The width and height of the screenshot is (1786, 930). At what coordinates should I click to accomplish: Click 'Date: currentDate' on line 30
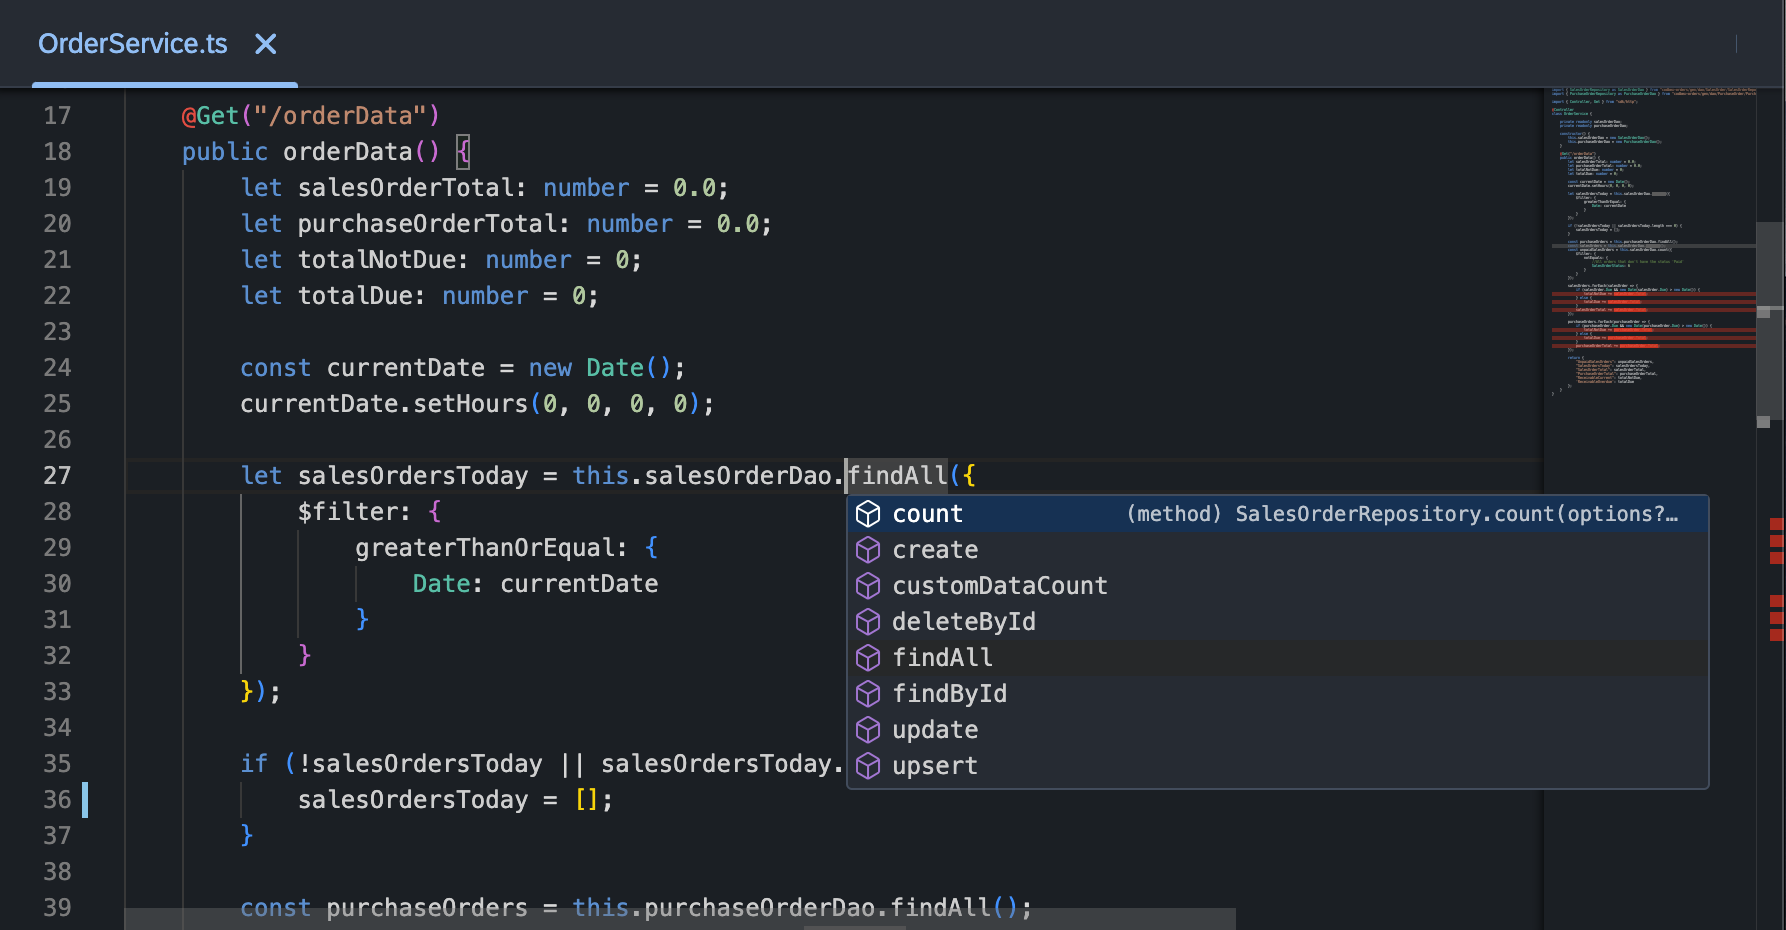pos(535,584)
